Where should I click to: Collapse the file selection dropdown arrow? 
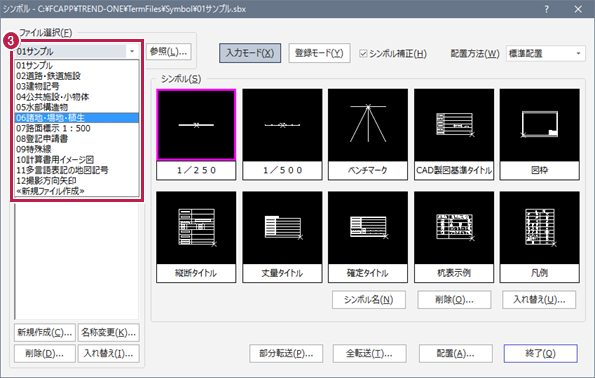pos(132,51)
